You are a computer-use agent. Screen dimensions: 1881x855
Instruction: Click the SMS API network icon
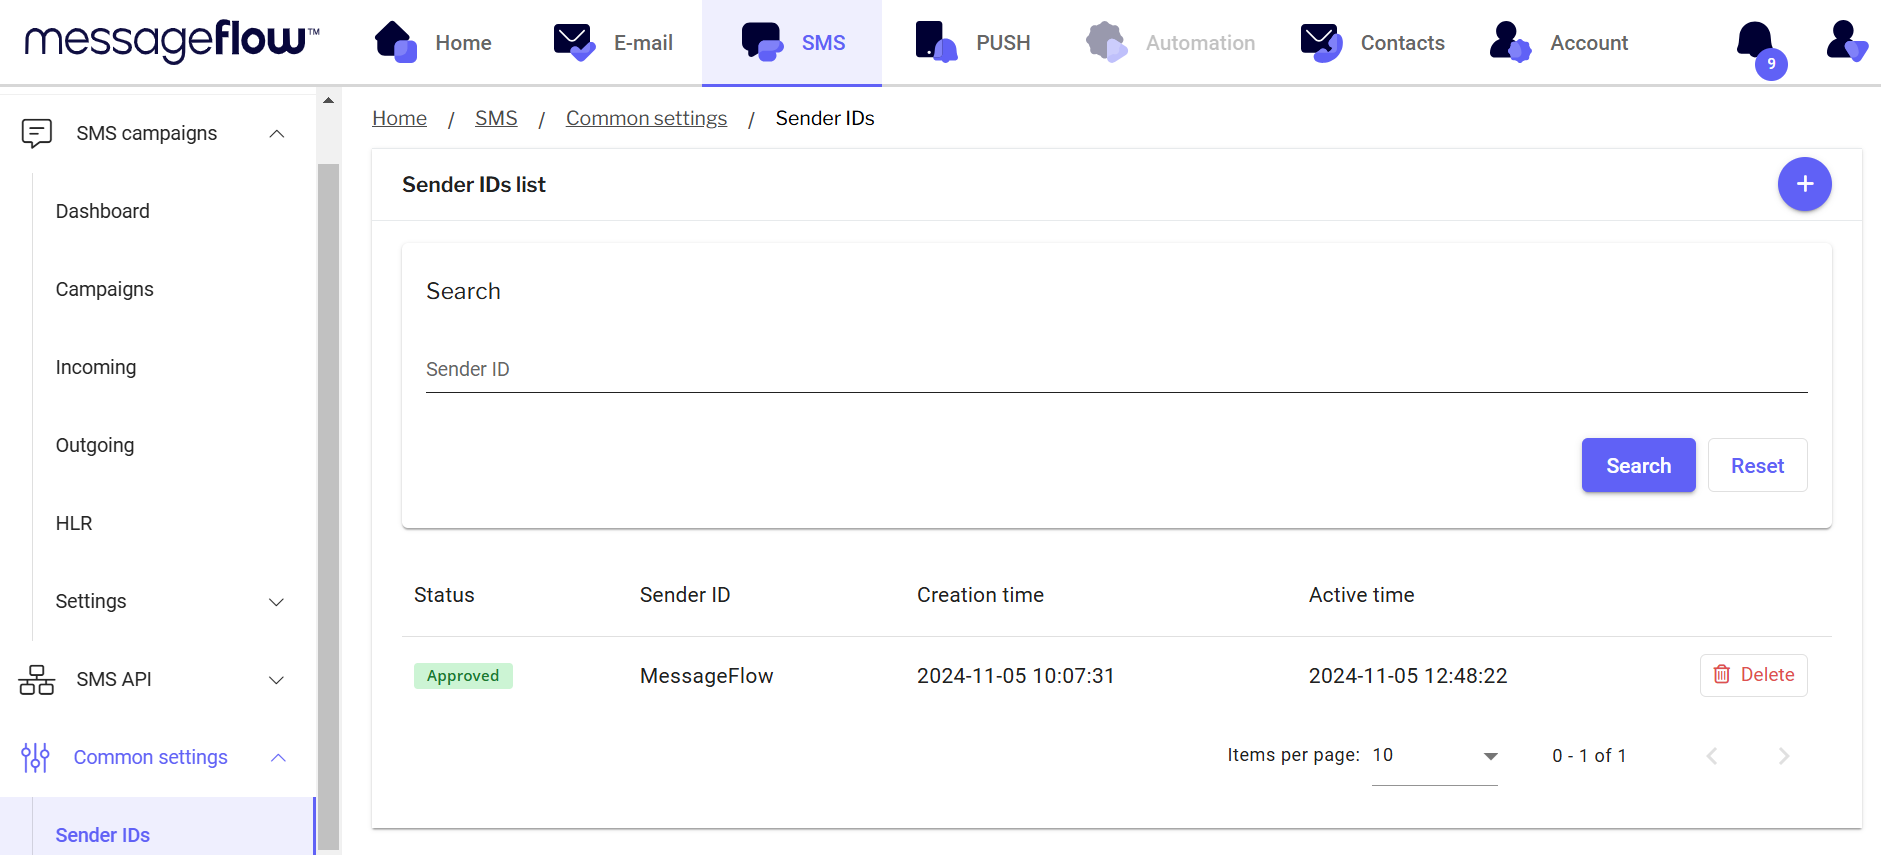coord(37,680)
